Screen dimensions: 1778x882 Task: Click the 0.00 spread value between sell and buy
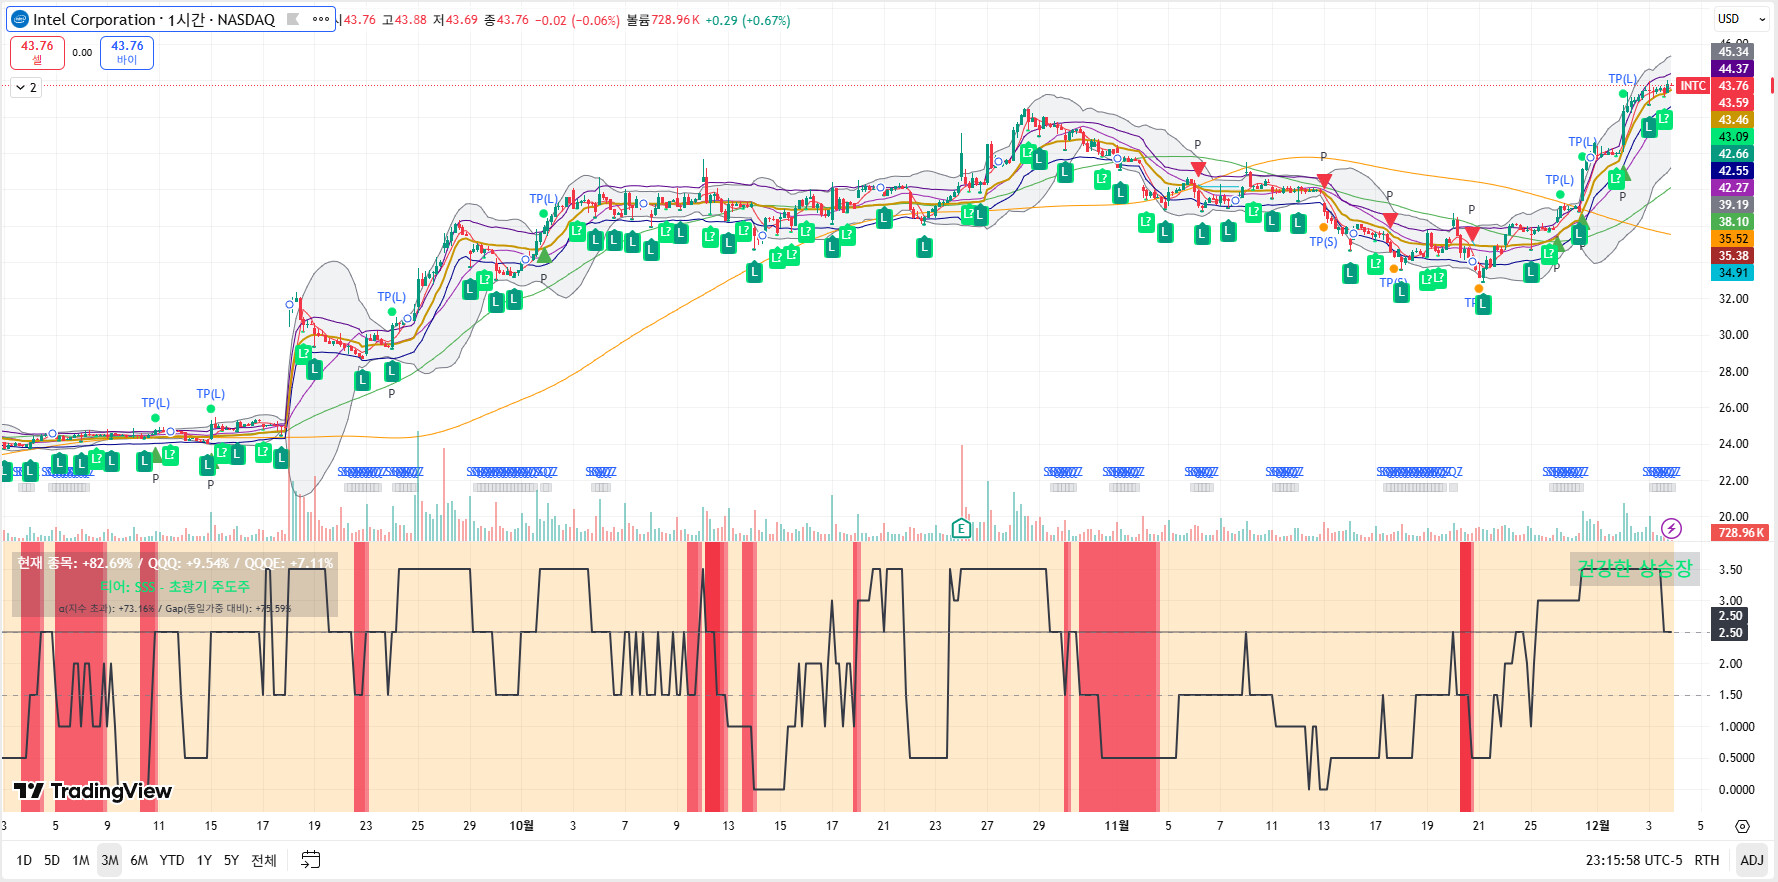pos(82,53)
